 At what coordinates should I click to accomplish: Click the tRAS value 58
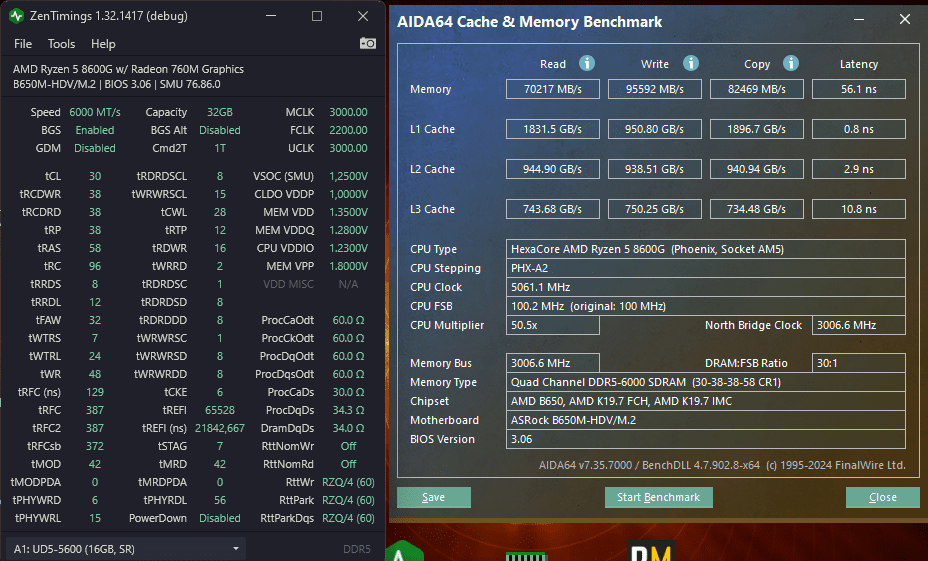point(95,248)
